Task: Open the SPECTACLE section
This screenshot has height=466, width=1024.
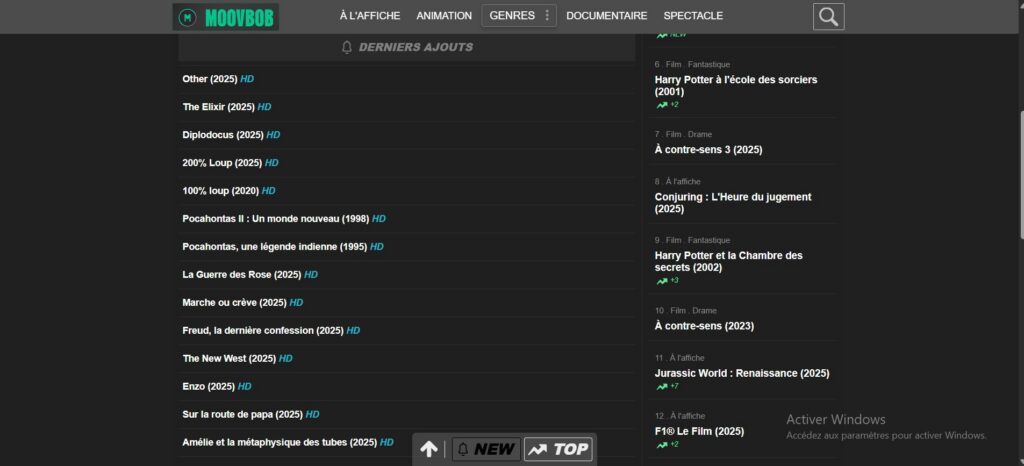Action: (693, 16)
